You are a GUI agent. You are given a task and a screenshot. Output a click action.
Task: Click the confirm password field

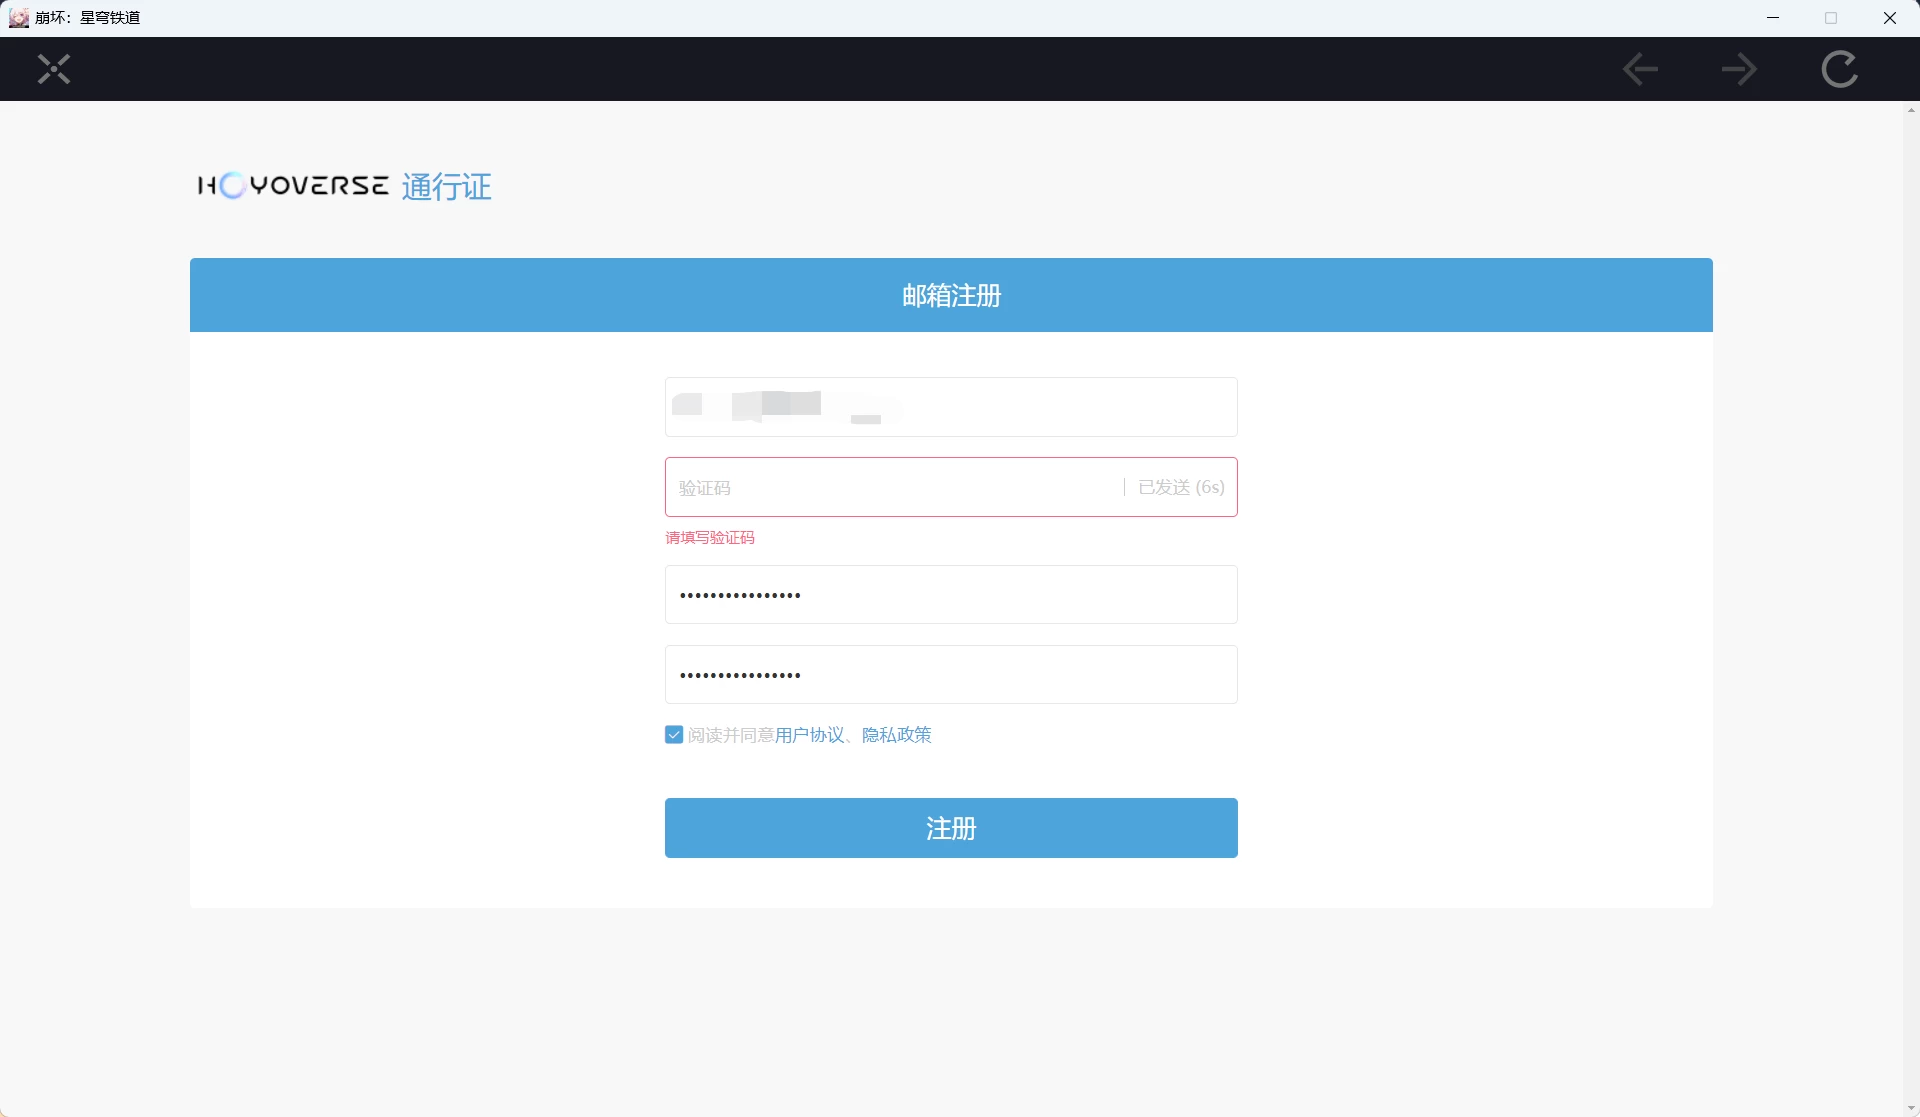tap(951, 675)
